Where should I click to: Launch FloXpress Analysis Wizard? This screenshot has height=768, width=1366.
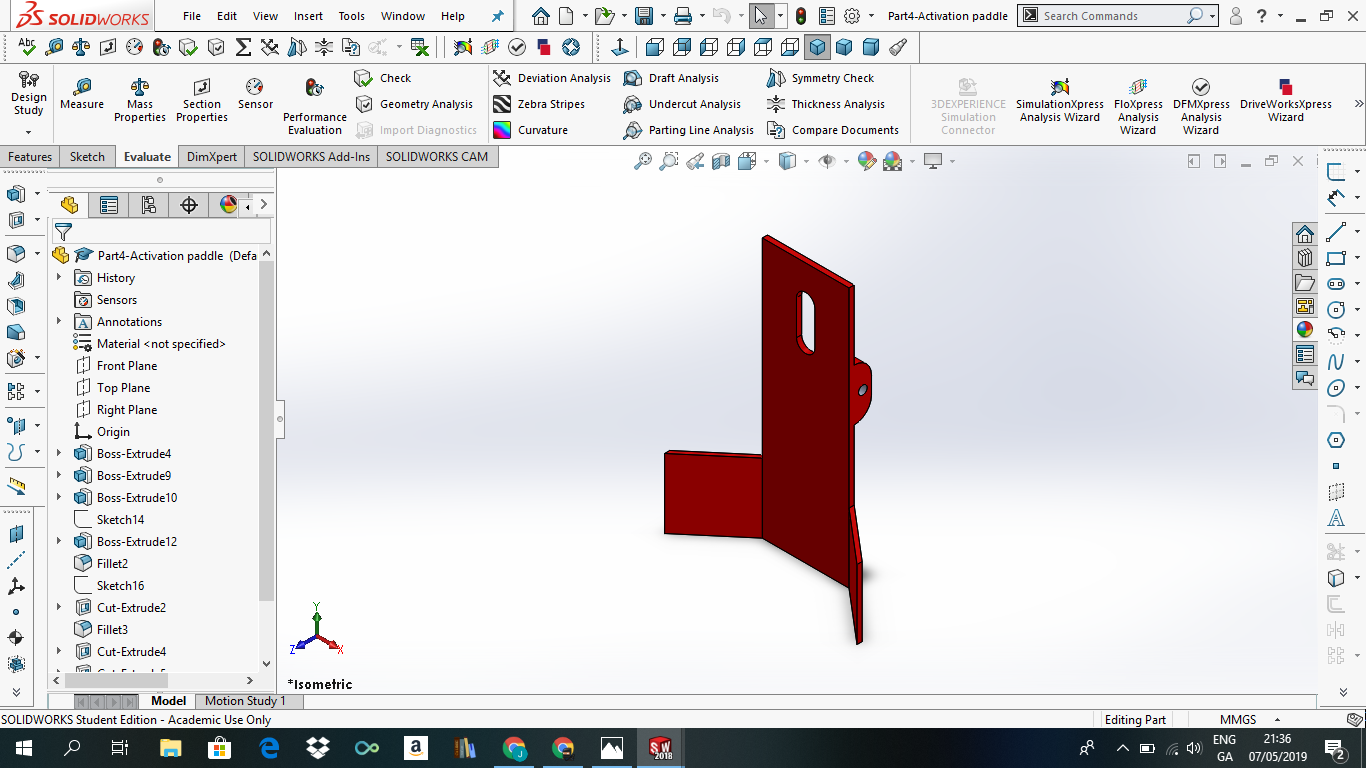pos(1138,107)
